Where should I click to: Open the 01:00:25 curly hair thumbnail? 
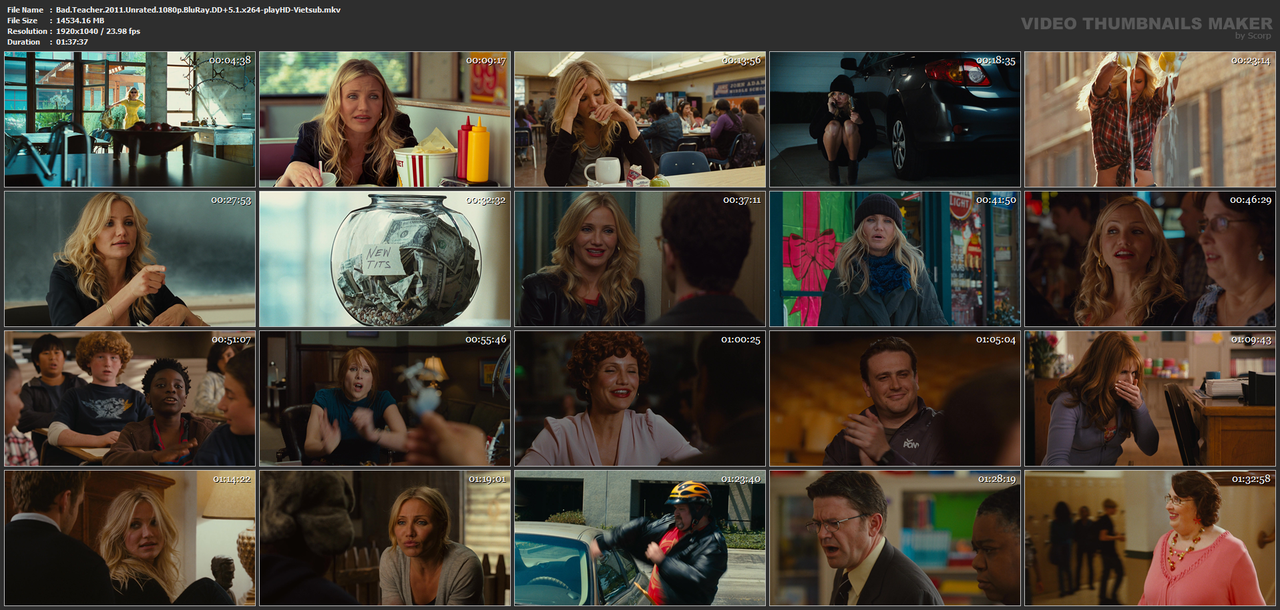(x=640, y=398)
